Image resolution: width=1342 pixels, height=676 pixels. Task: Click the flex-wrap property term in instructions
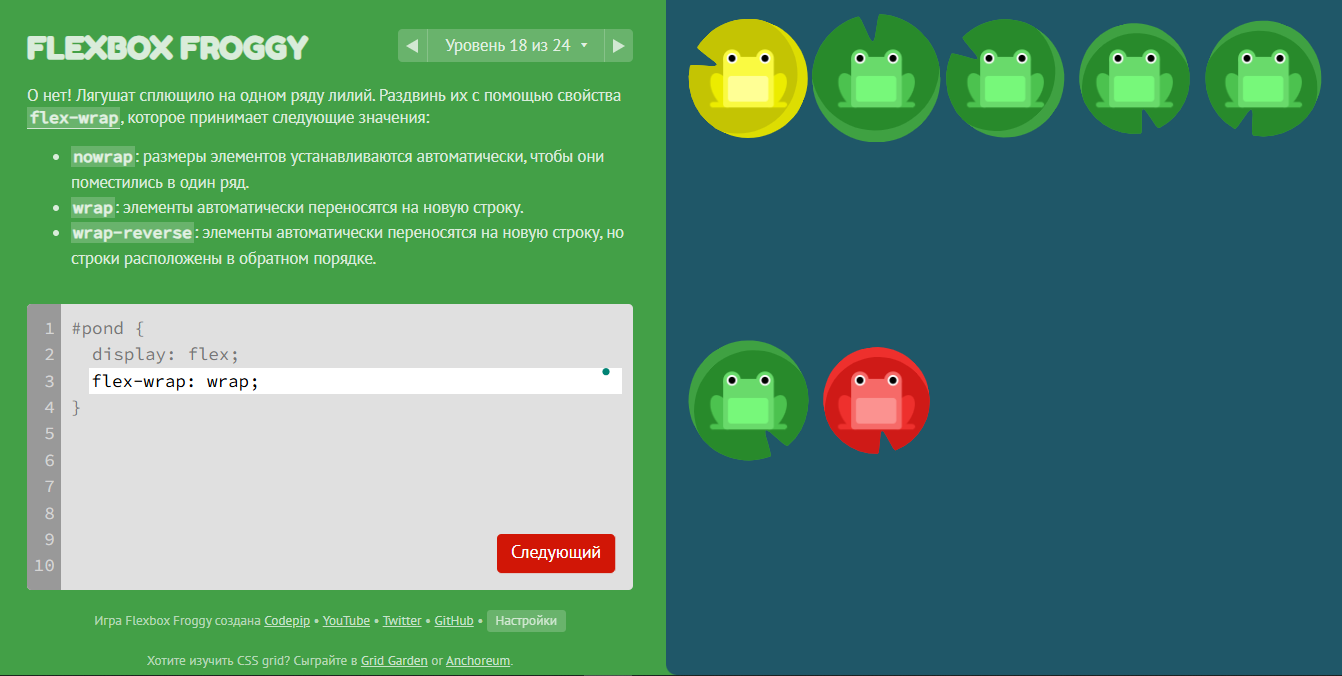click(x=74, y=118)
